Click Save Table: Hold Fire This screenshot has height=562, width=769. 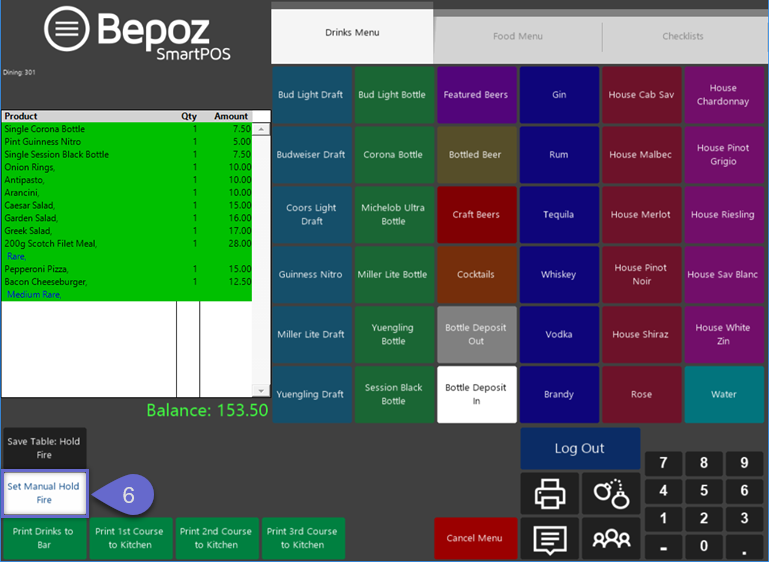pyautogui.click(x=45, y=448)
